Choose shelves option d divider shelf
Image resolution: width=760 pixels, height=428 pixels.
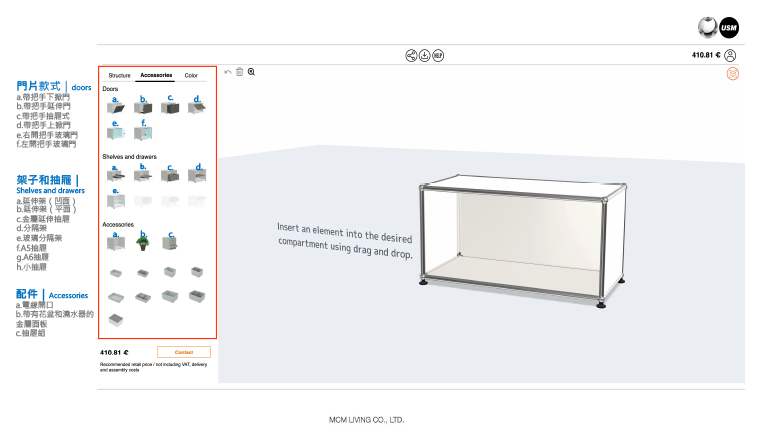click(x=198, y=175)
